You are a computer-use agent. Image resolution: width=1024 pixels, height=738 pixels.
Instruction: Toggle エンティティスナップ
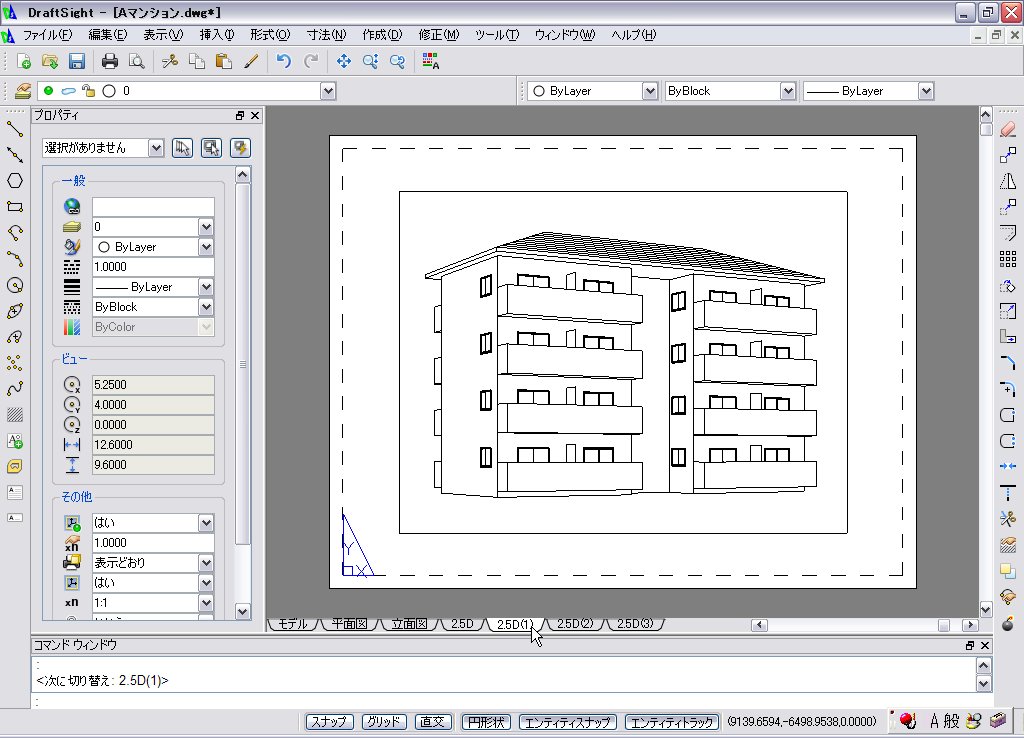point(568,722)
